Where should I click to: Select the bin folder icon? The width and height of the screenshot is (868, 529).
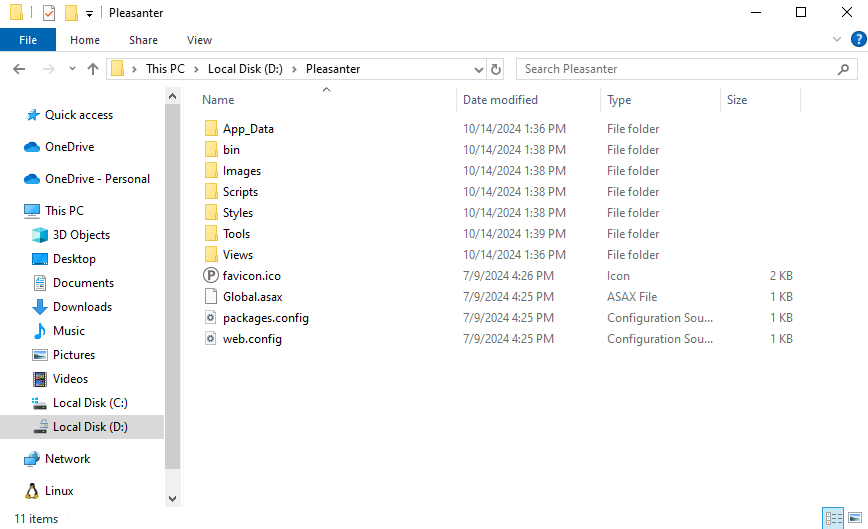[x=211, y=149]
